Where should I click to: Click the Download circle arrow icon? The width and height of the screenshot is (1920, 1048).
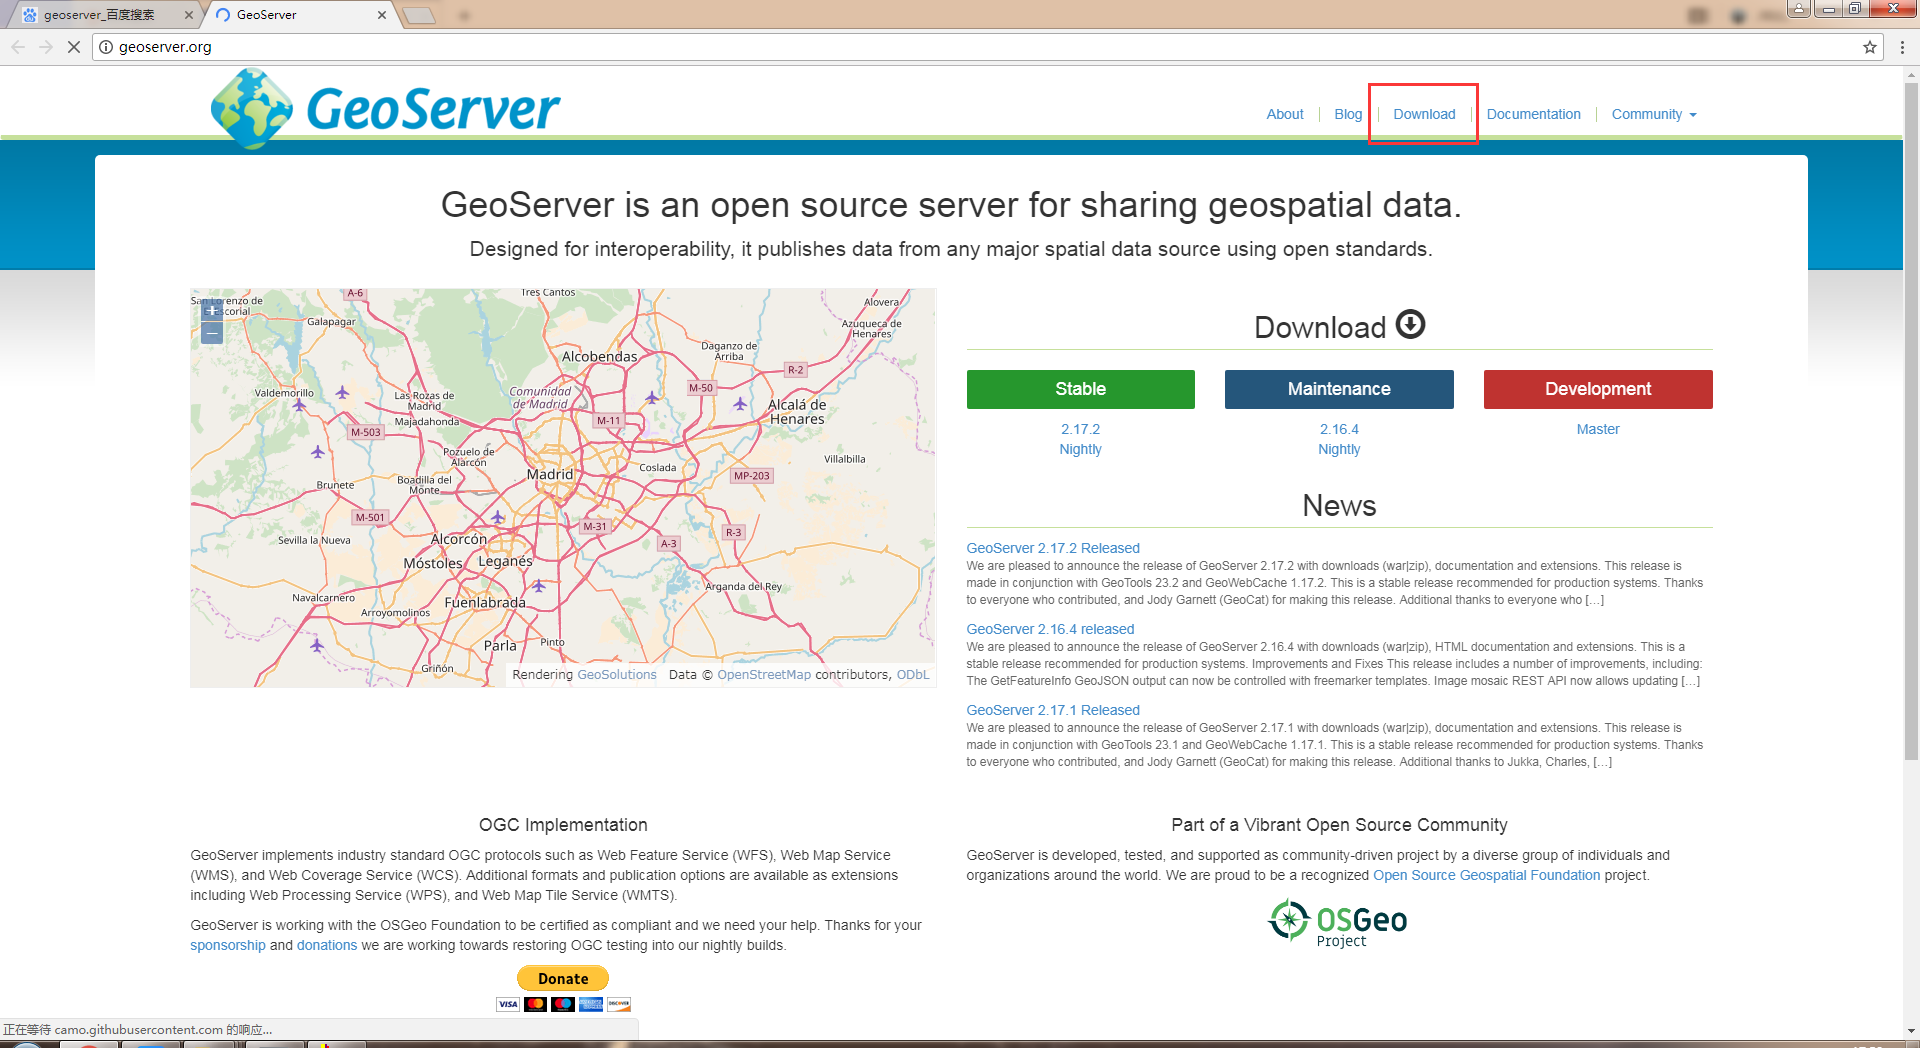1410,324
